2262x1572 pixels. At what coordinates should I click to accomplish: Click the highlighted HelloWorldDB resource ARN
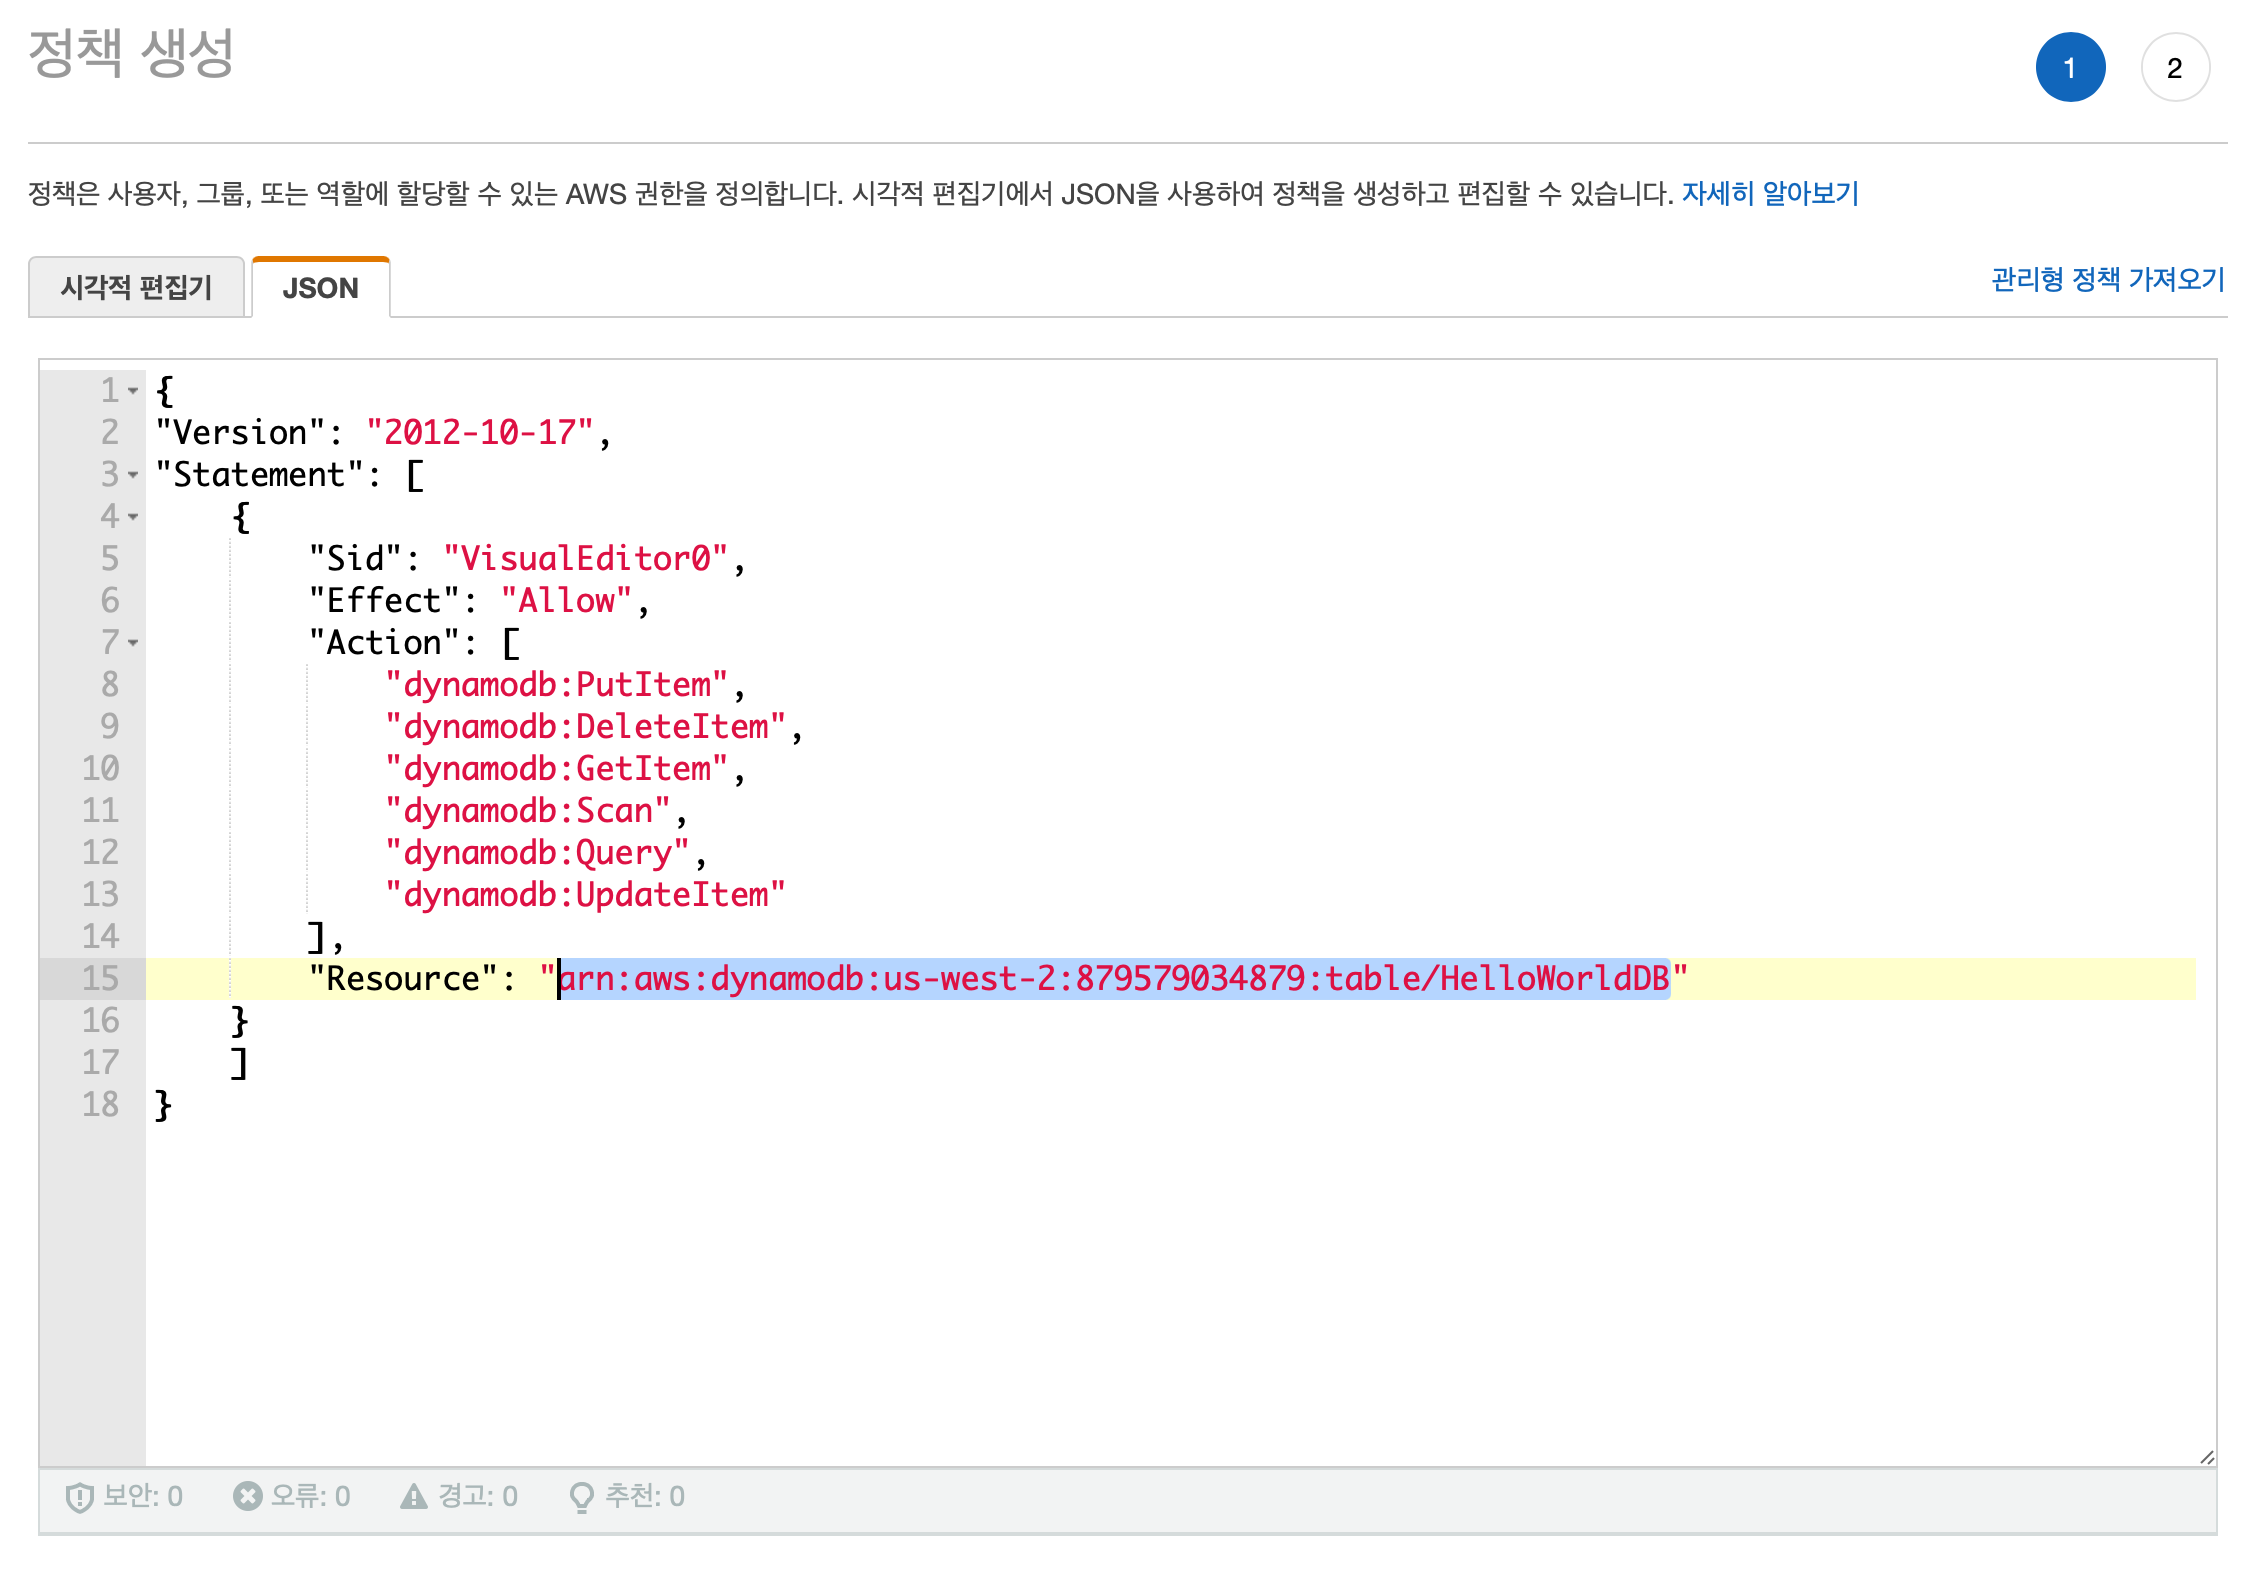pyautogui.click(x=1114, y=979)
